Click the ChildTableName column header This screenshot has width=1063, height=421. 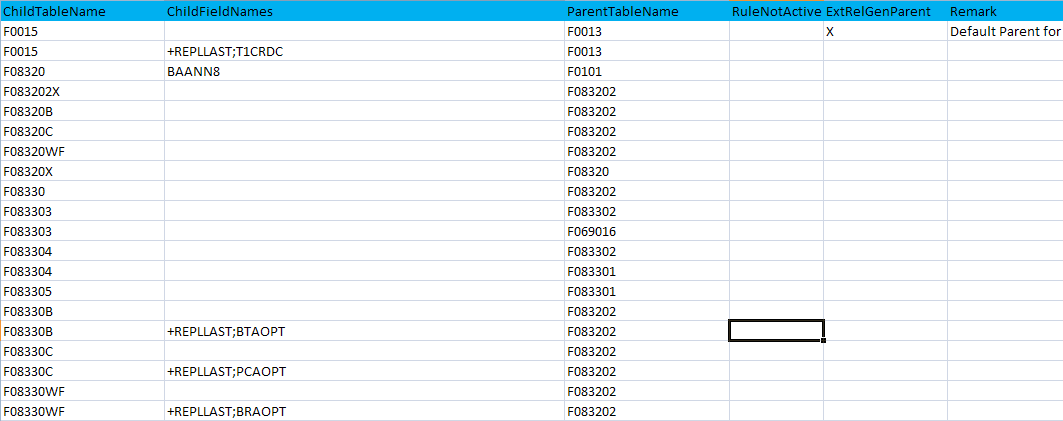46,11
